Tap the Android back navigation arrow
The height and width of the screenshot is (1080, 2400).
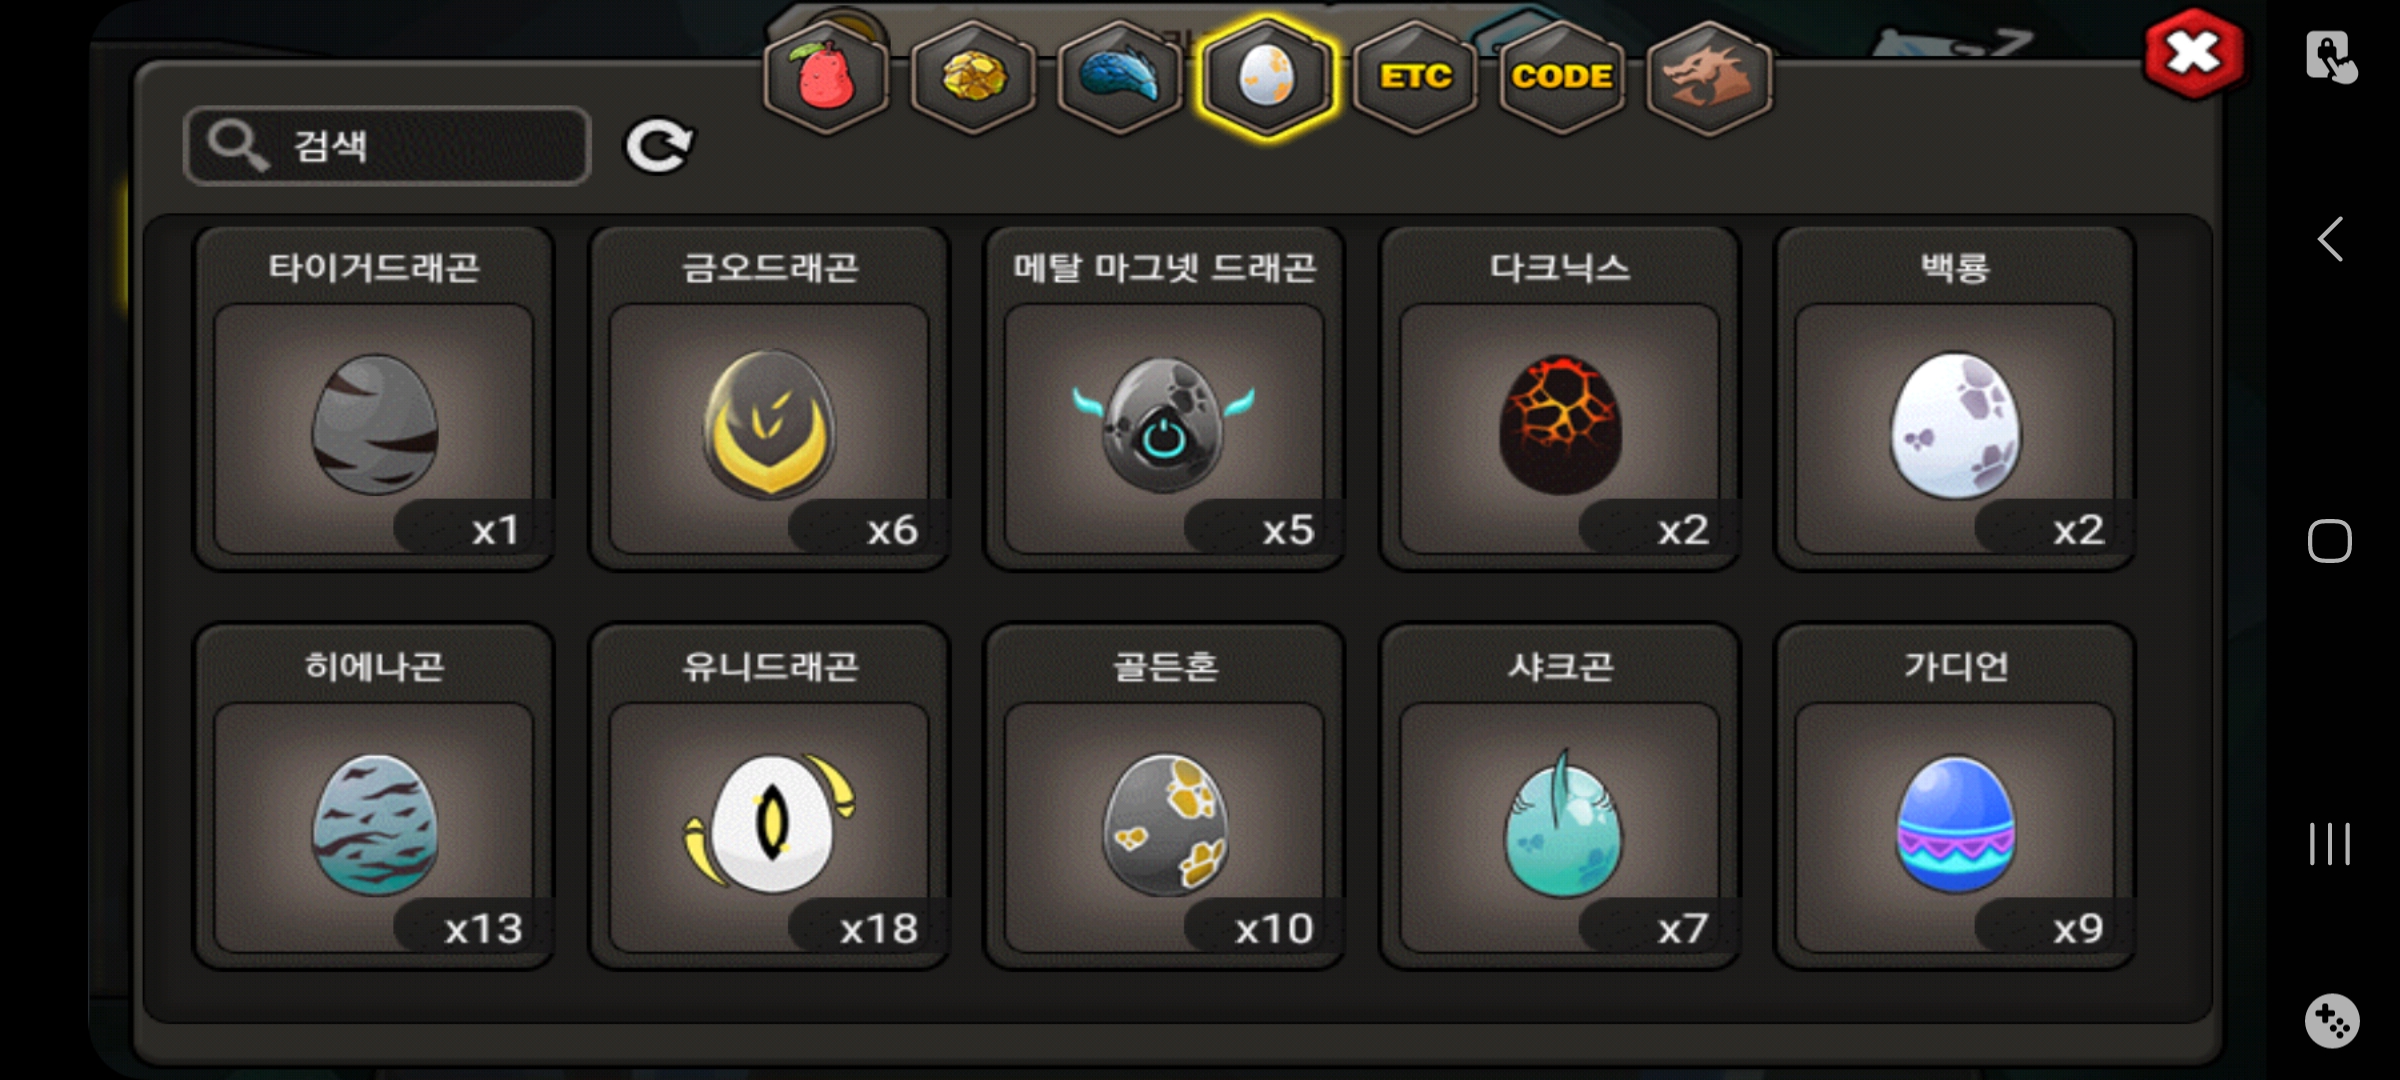pos(2330,239)
